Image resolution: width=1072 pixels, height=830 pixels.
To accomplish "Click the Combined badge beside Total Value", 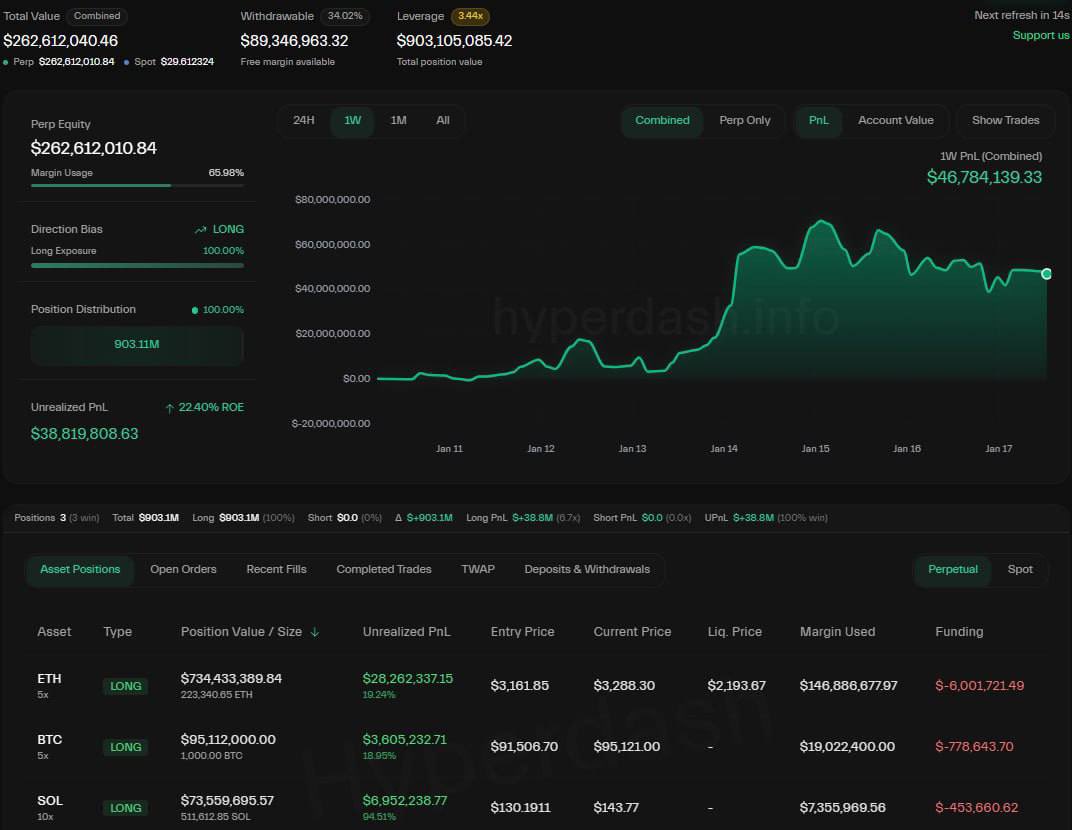I will 96,16.
